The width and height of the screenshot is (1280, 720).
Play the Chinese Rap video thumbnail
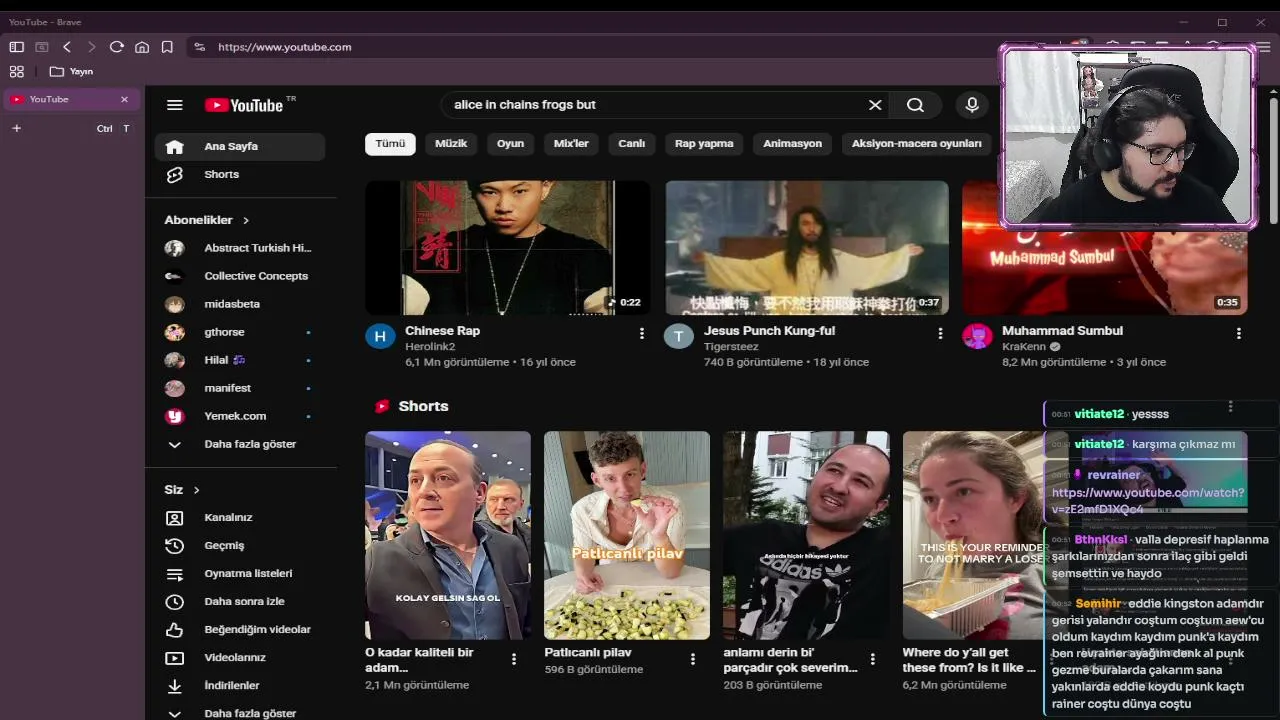point(507,248)
